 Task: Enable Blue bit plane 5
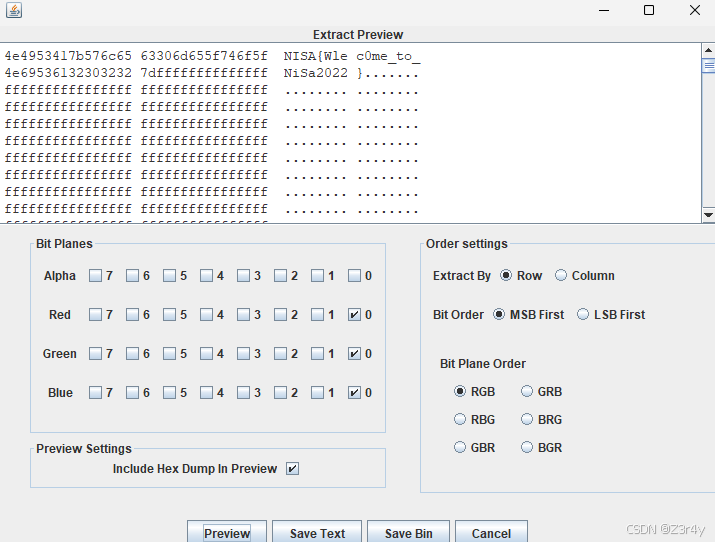tap(169, 392)
